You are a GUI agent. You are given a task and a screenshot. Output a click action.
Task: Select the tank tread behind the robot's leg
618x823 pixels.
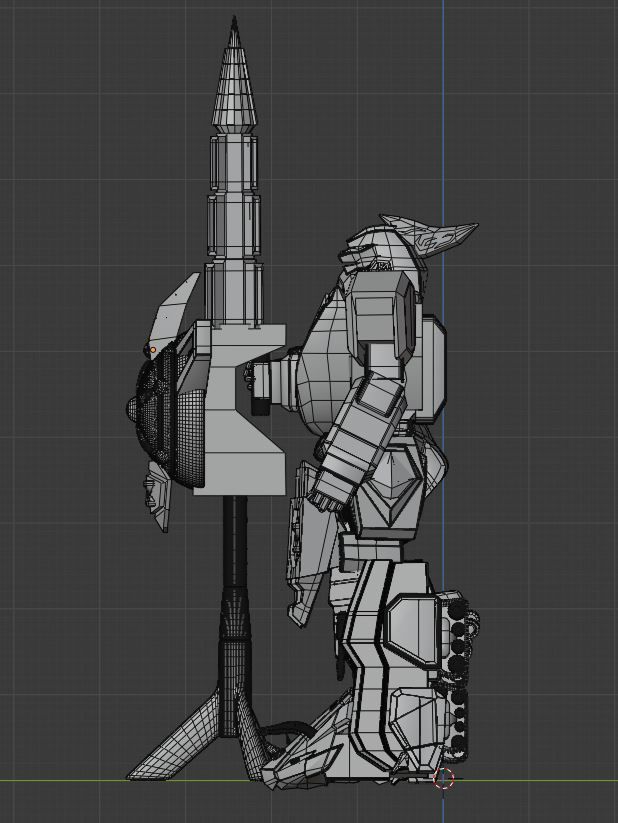pos(459,677)
